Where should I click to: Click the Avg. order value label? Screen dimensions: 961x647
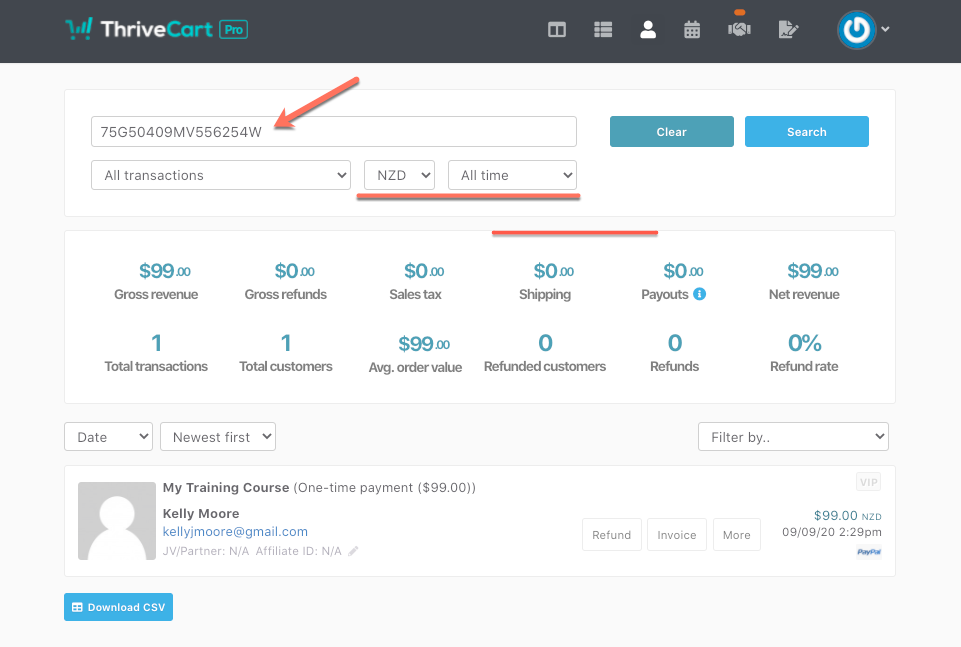416,368
